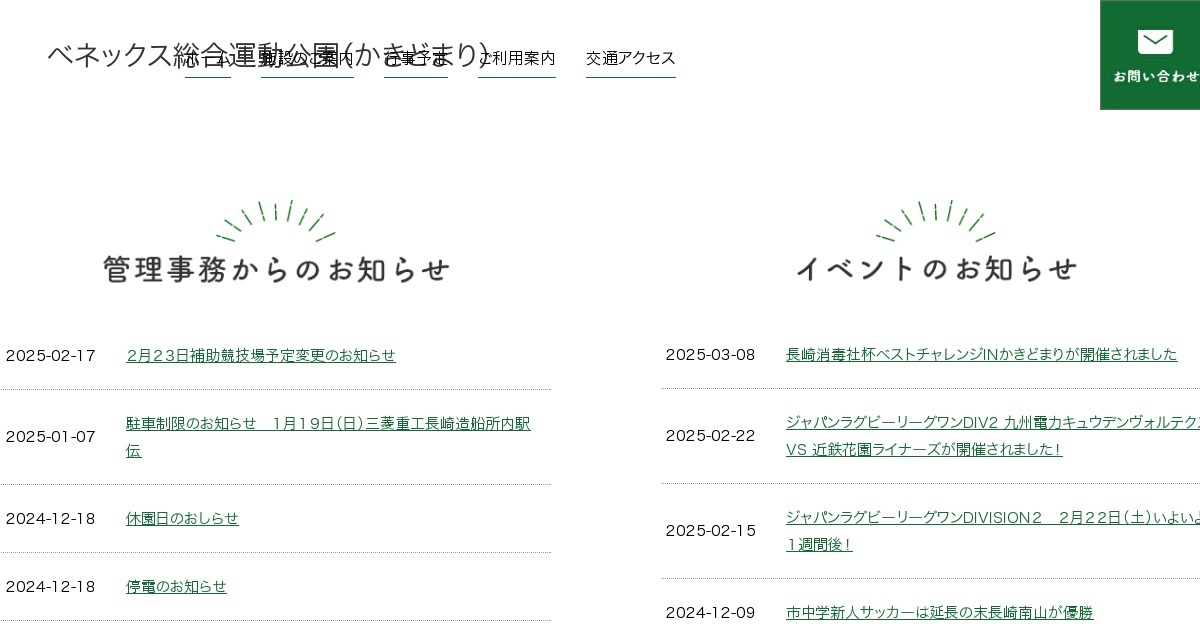Open 駐車制限のお知らせ 1月19日 notice link
This screenshot has width=1200, height=632.
coord(328,424)
